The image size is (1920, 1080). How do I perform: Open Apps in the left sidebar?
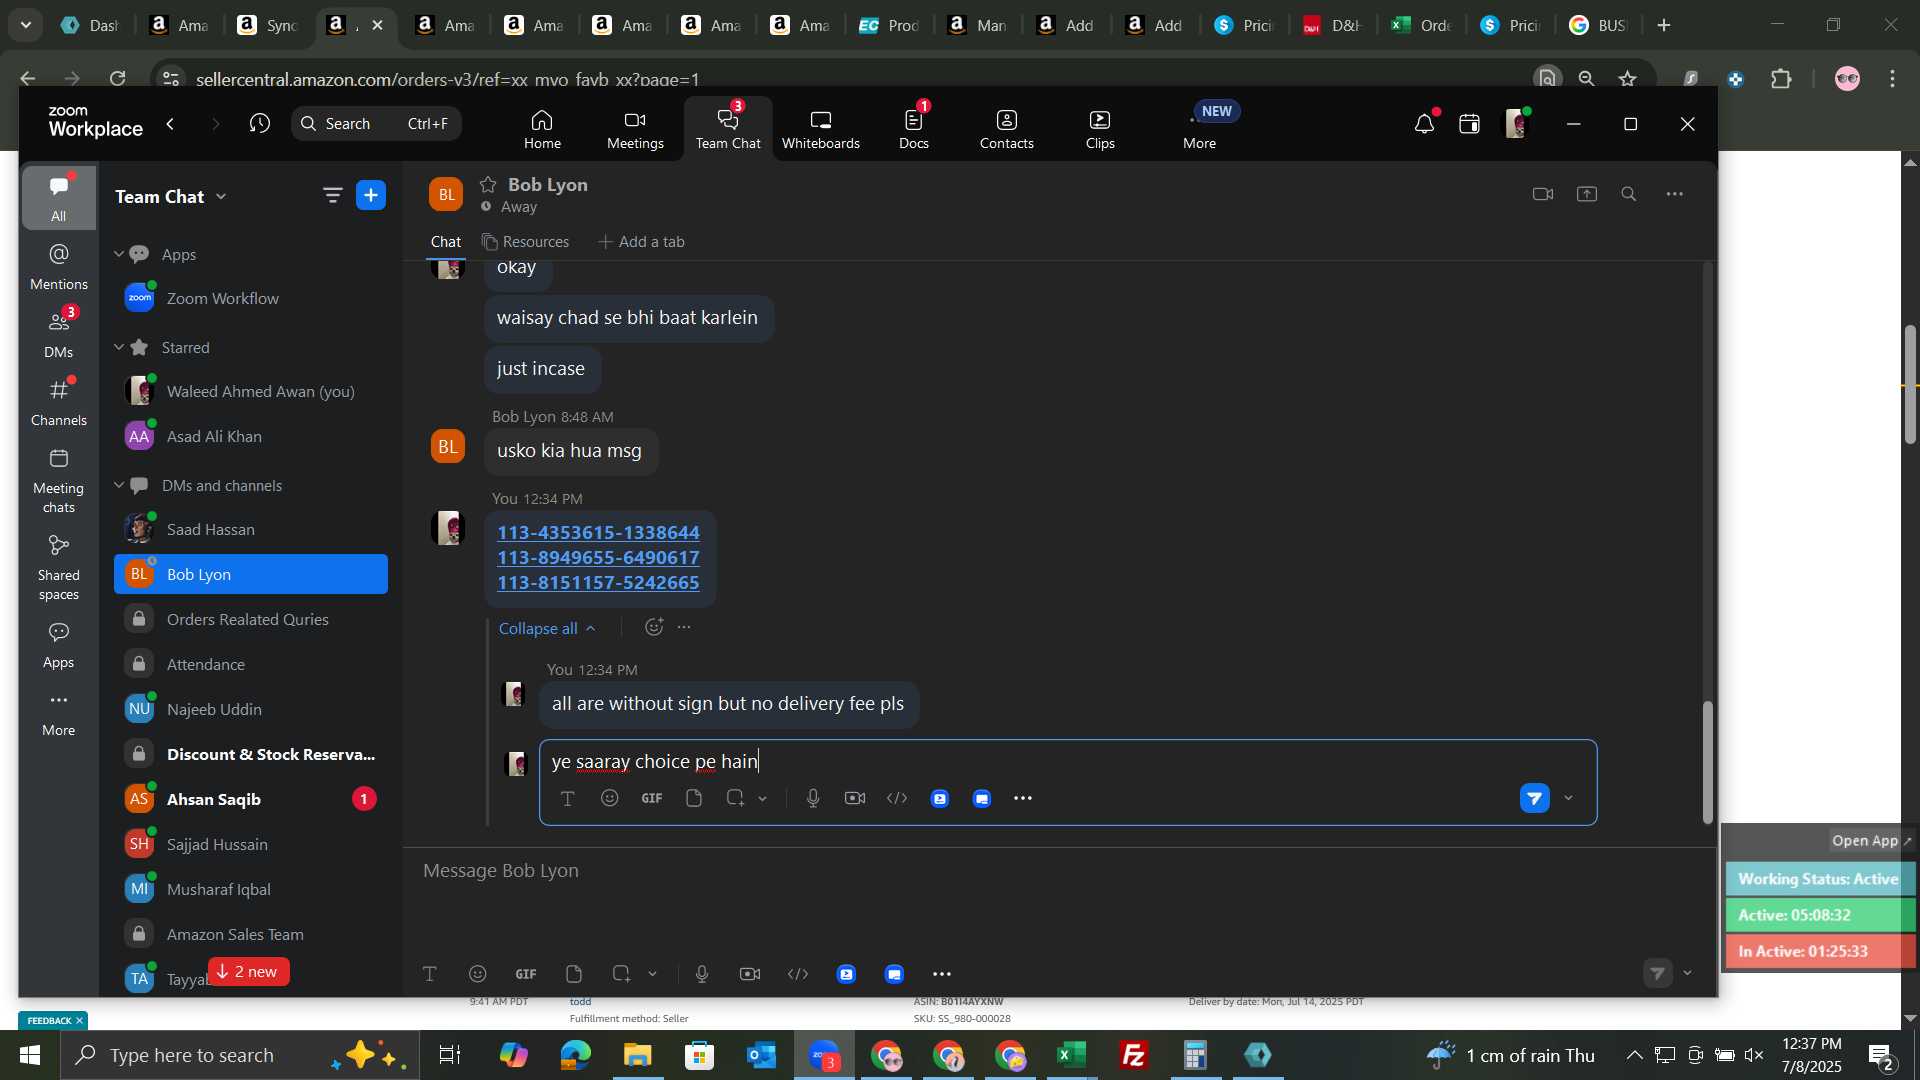59,646
